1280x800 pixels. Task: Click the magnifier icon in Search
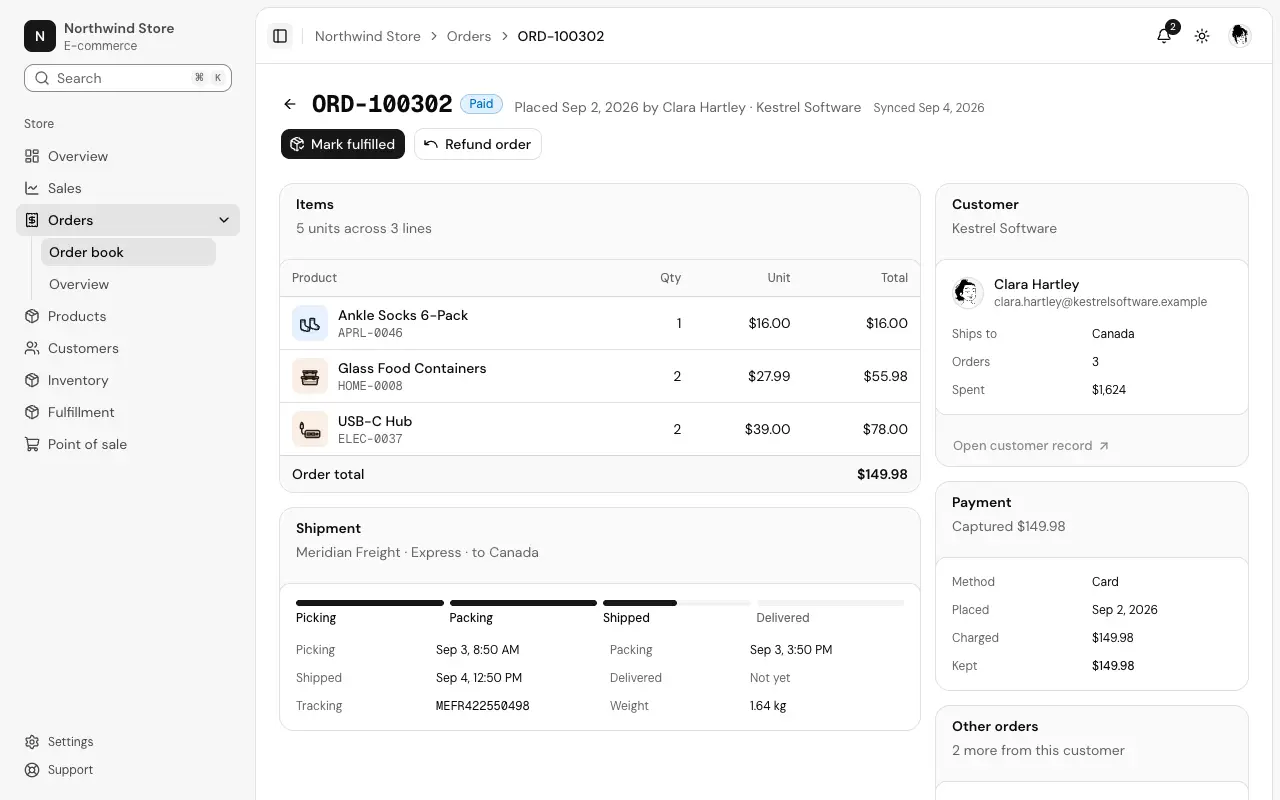(x=42, y=78)
